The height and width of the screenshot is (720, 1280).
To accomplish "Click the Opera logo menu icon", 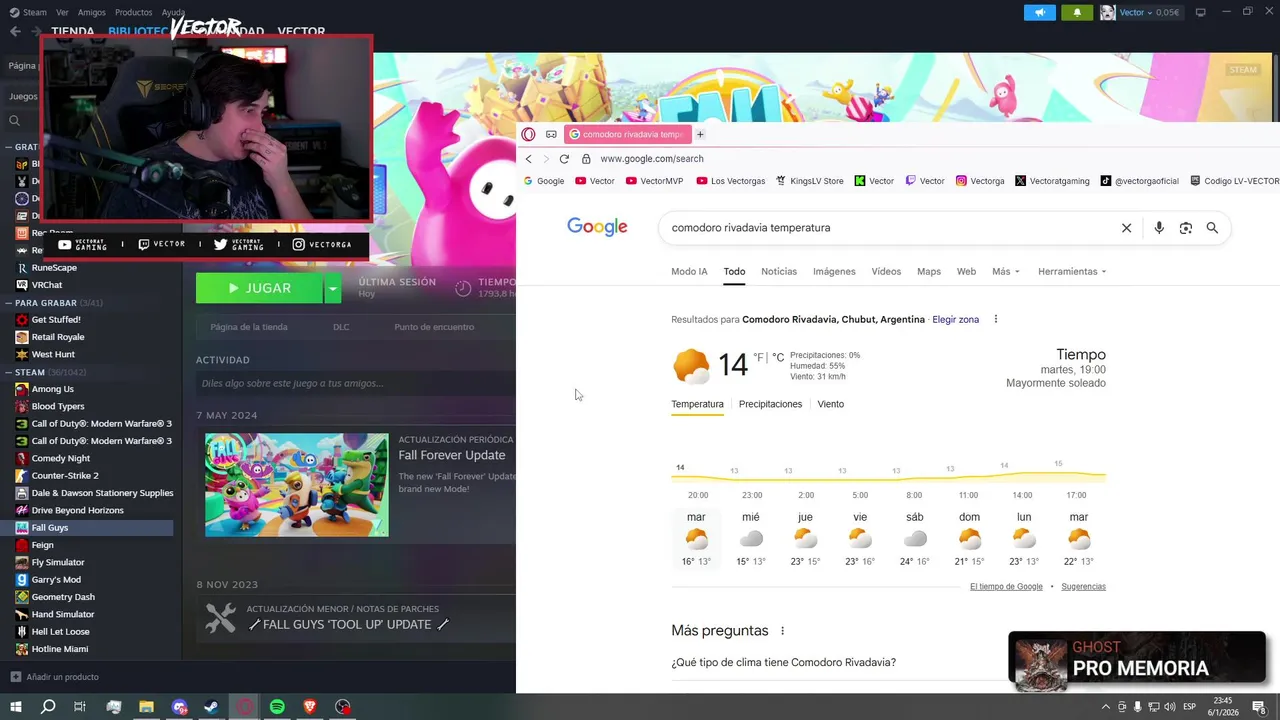I will point(528,134).
